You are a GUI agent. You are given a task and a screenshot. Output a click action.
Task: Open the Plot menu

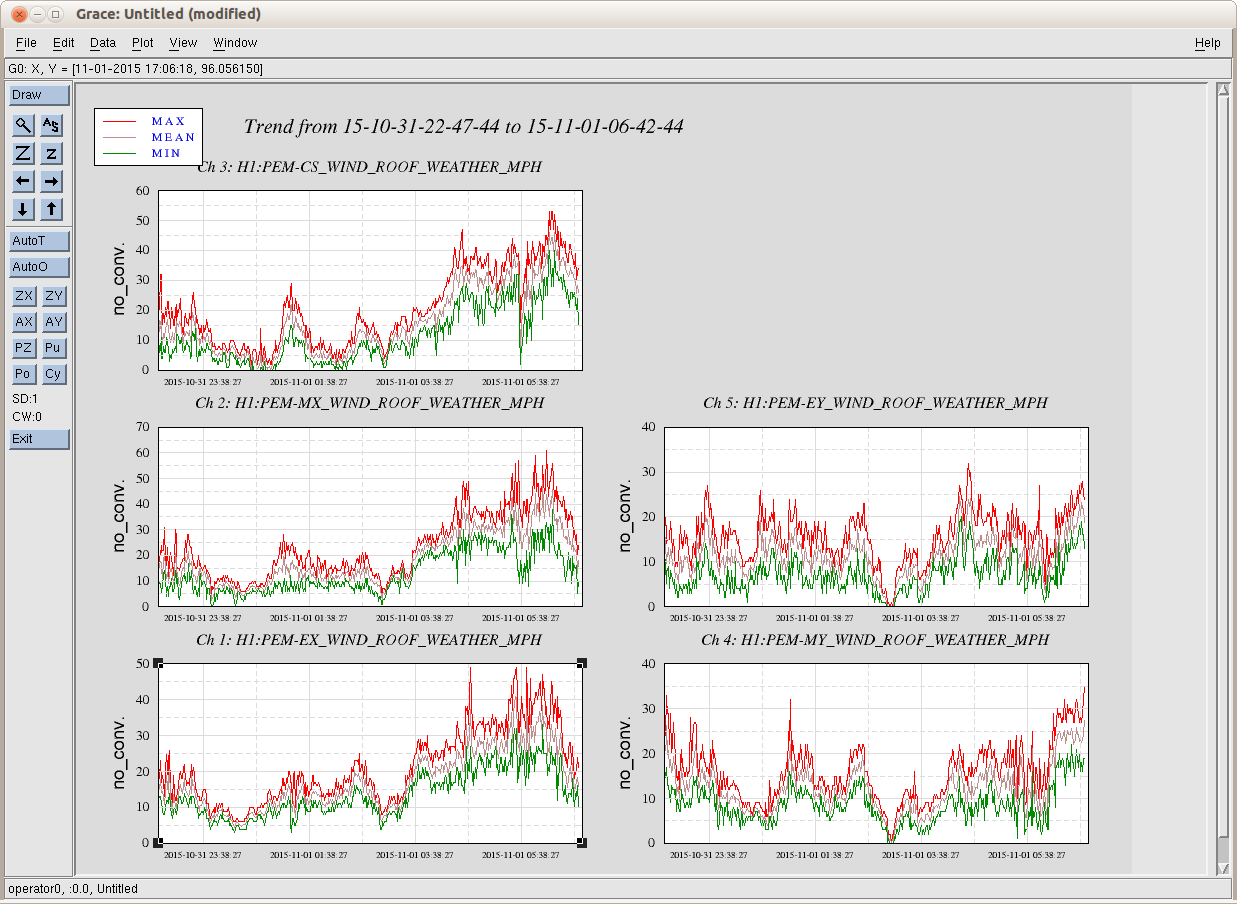tap(143, 43)
